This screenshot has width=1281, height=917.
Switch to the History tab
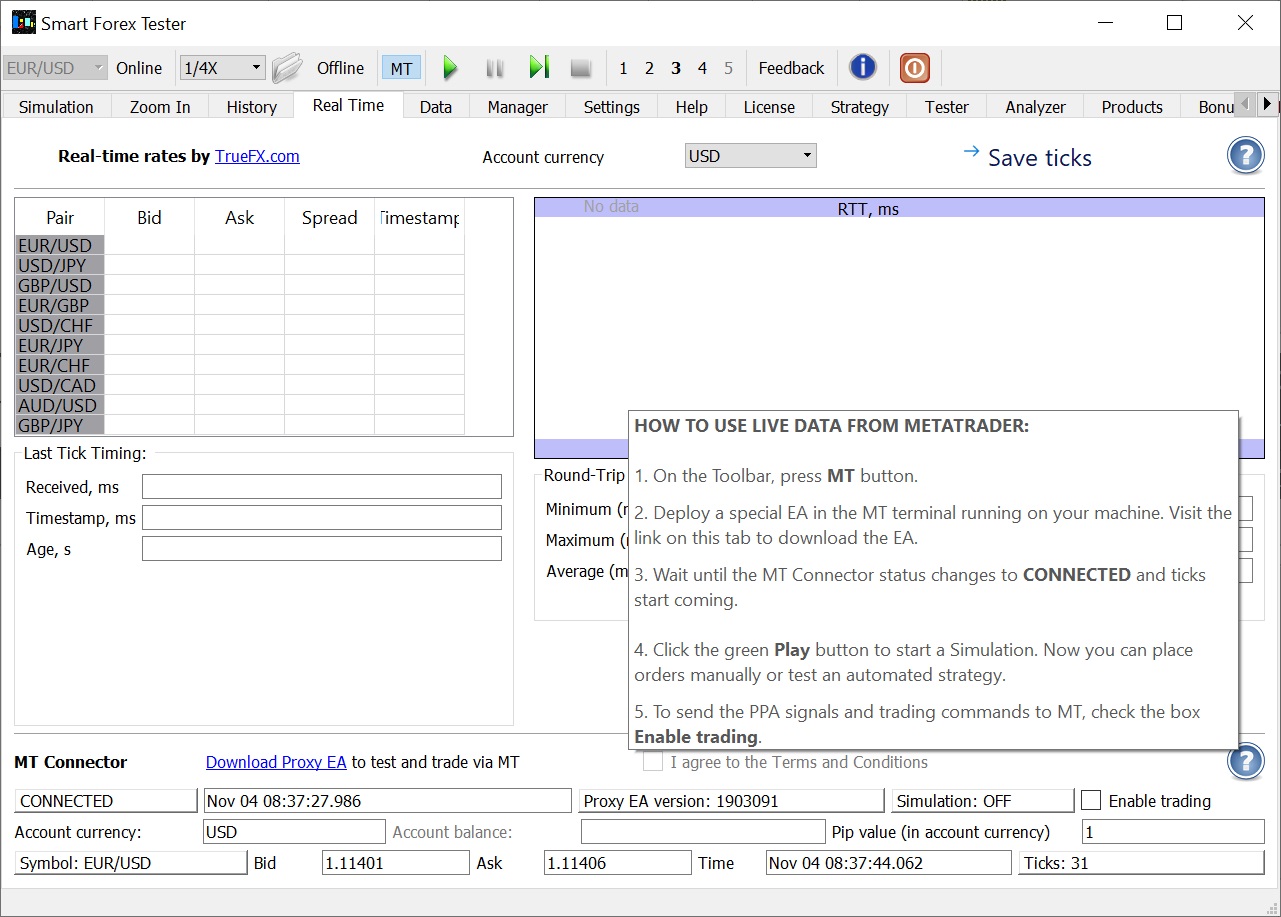point(251,107)
